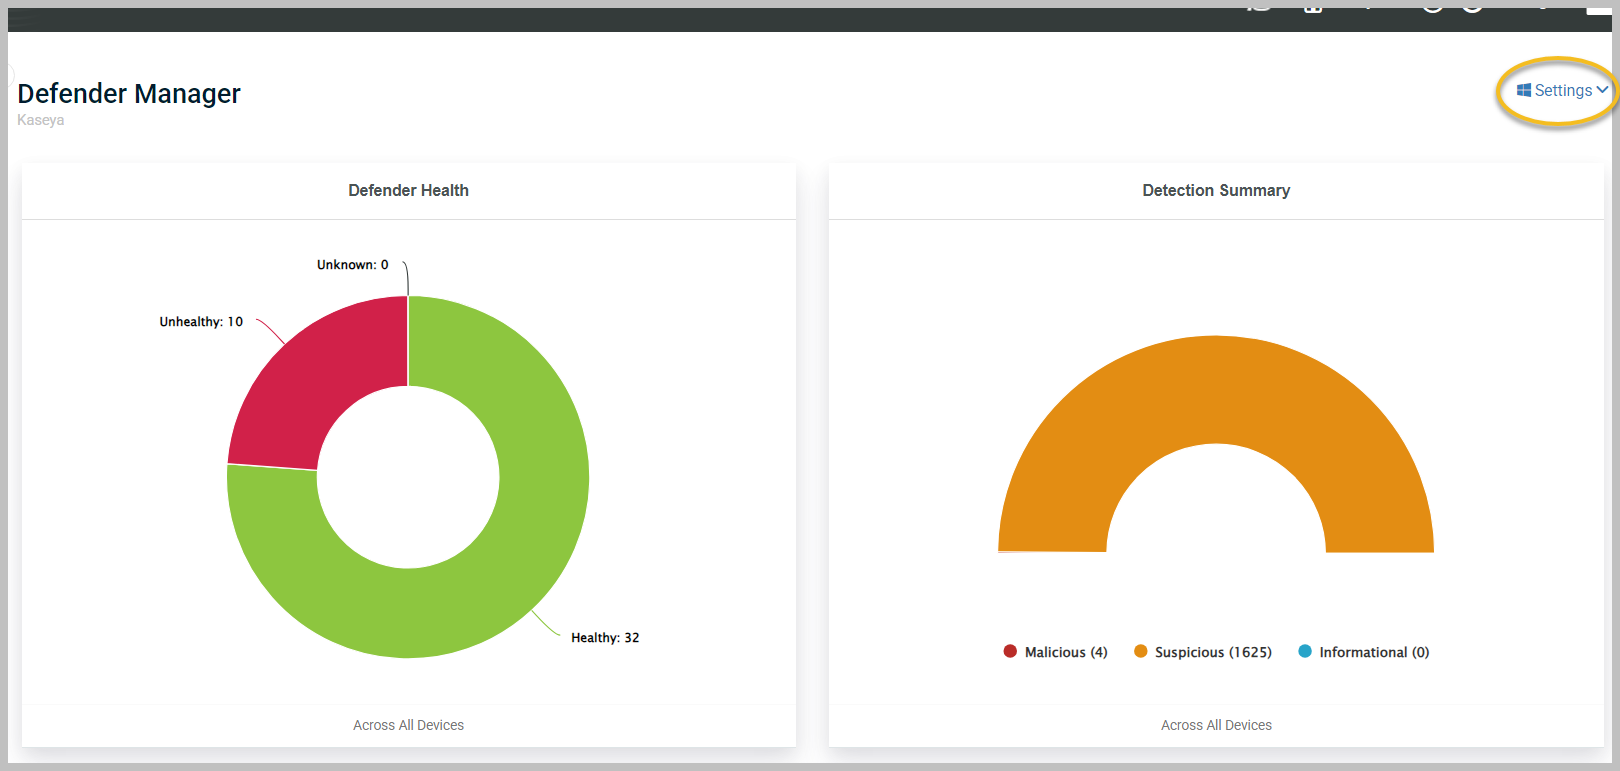Screen dimensions: 1620x771
Task: Click 'Across All Devices' under Defender Health
Action: coord(408,725)
